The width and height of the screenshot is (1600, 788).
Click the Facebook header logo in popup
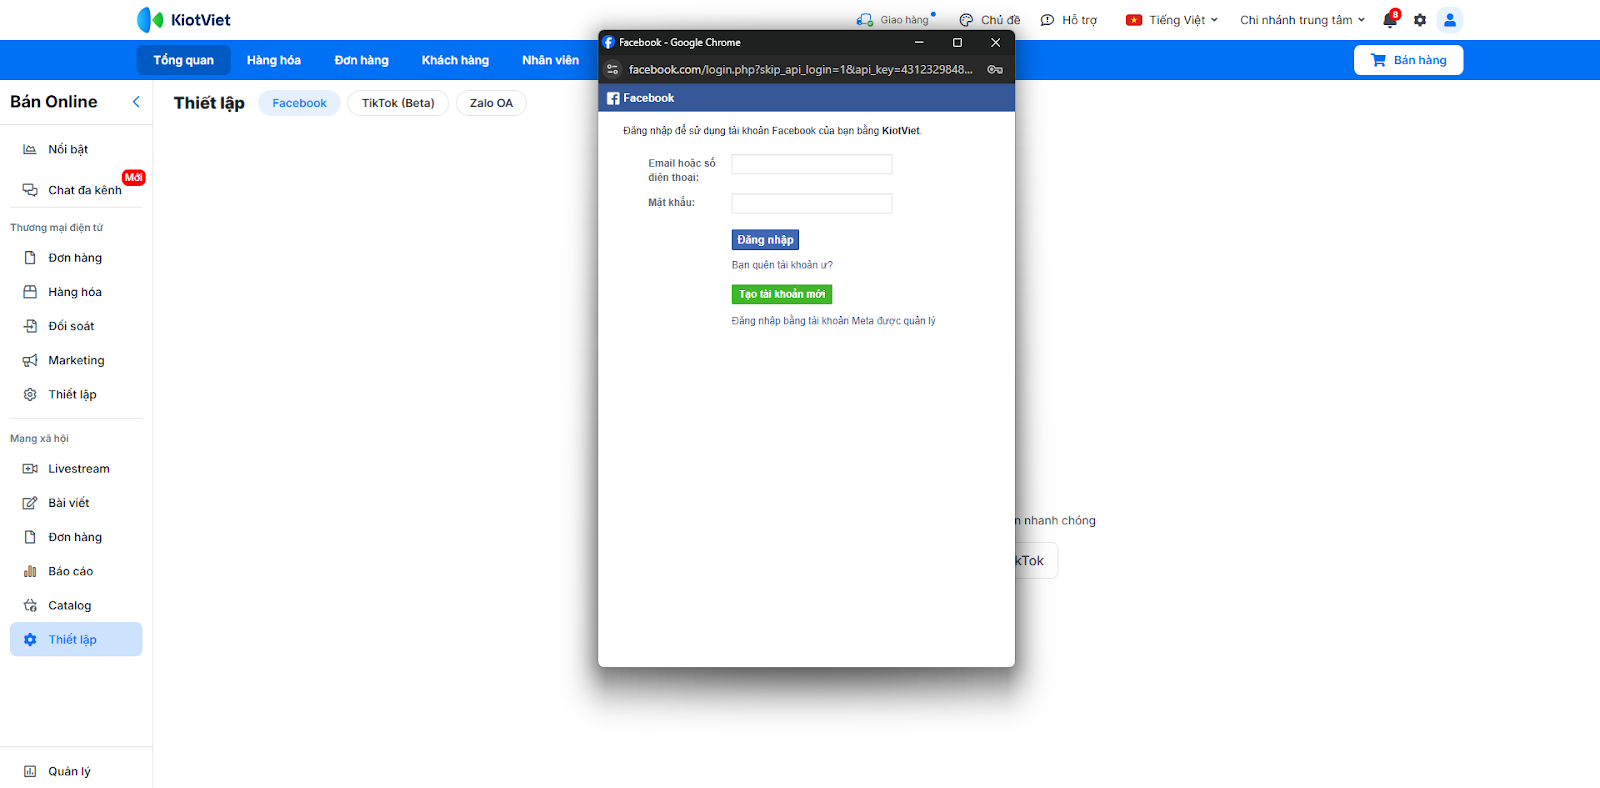(x=640, y=98)
